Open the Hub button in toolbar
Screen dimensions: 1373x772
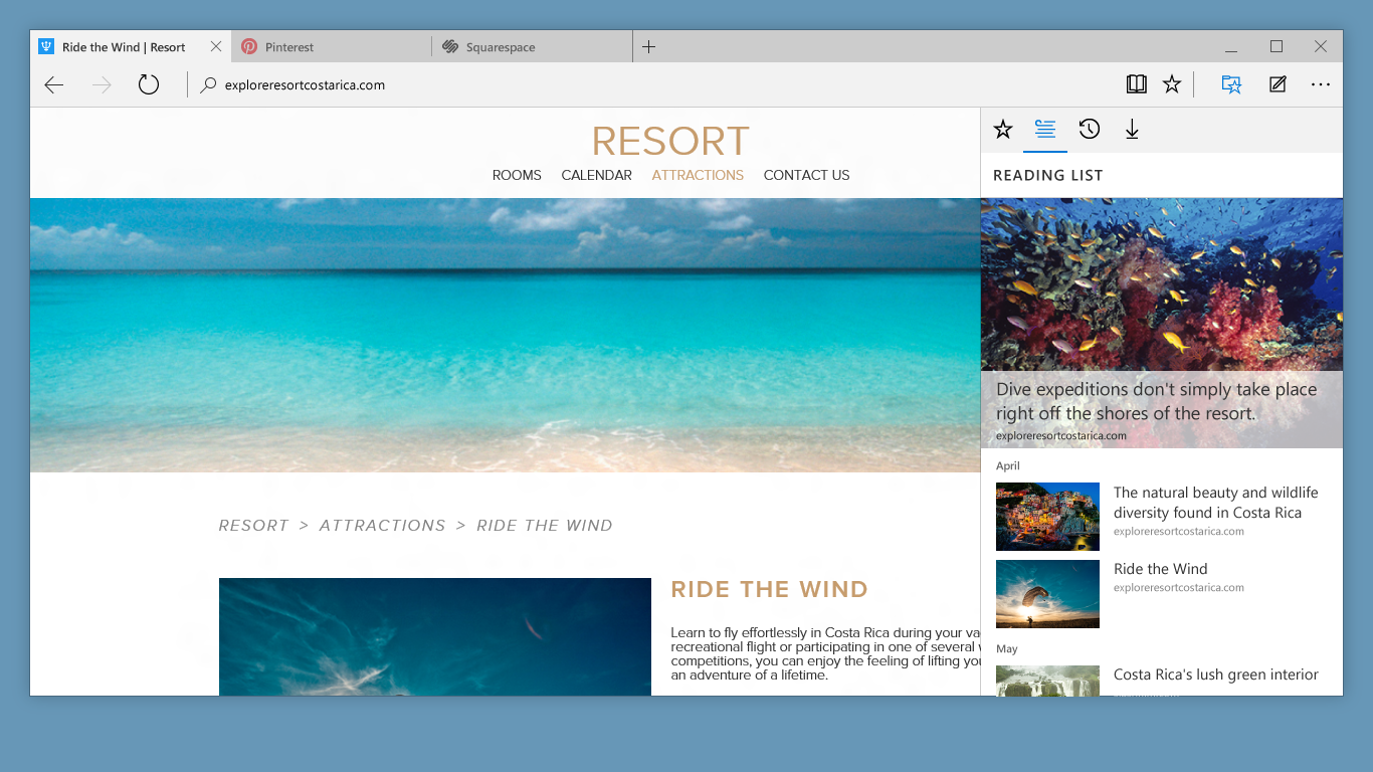(1231, 85)
